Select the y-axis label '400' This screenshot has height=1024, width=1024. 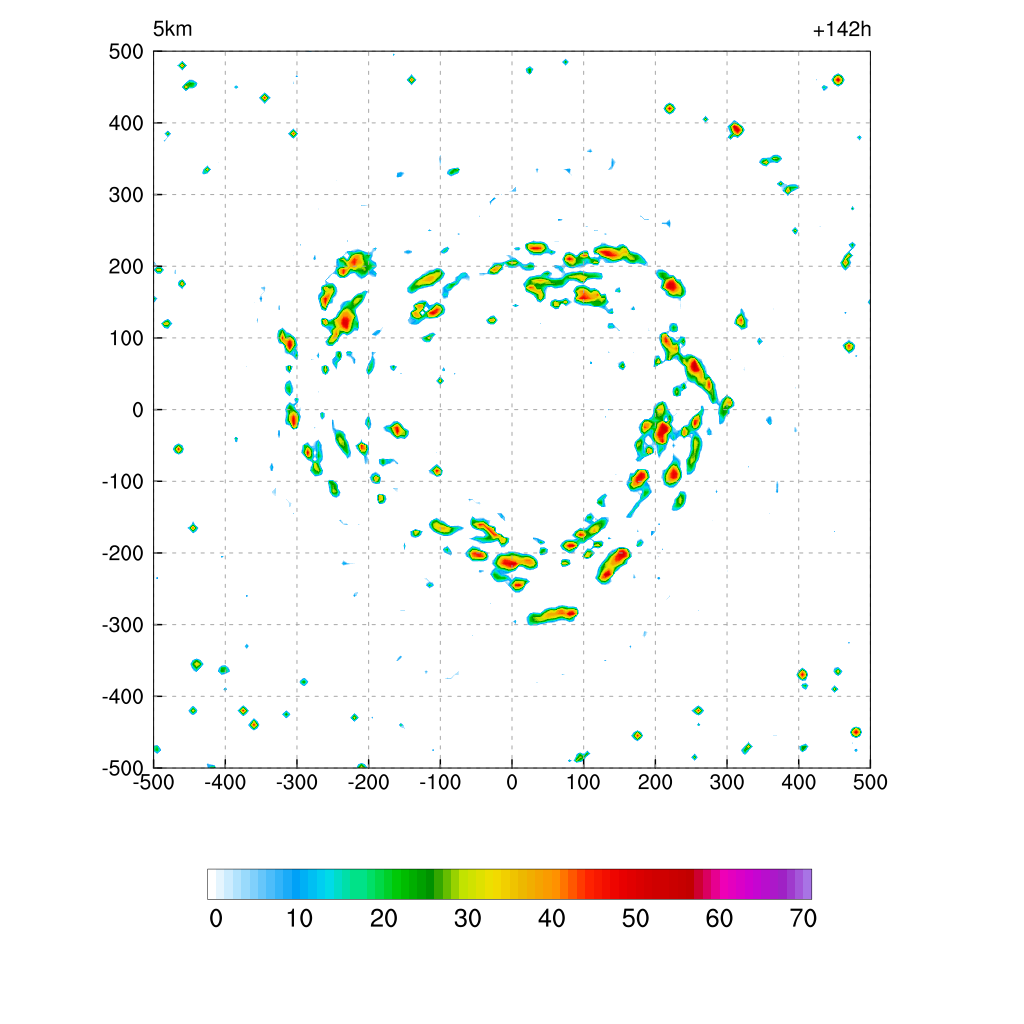126,123
